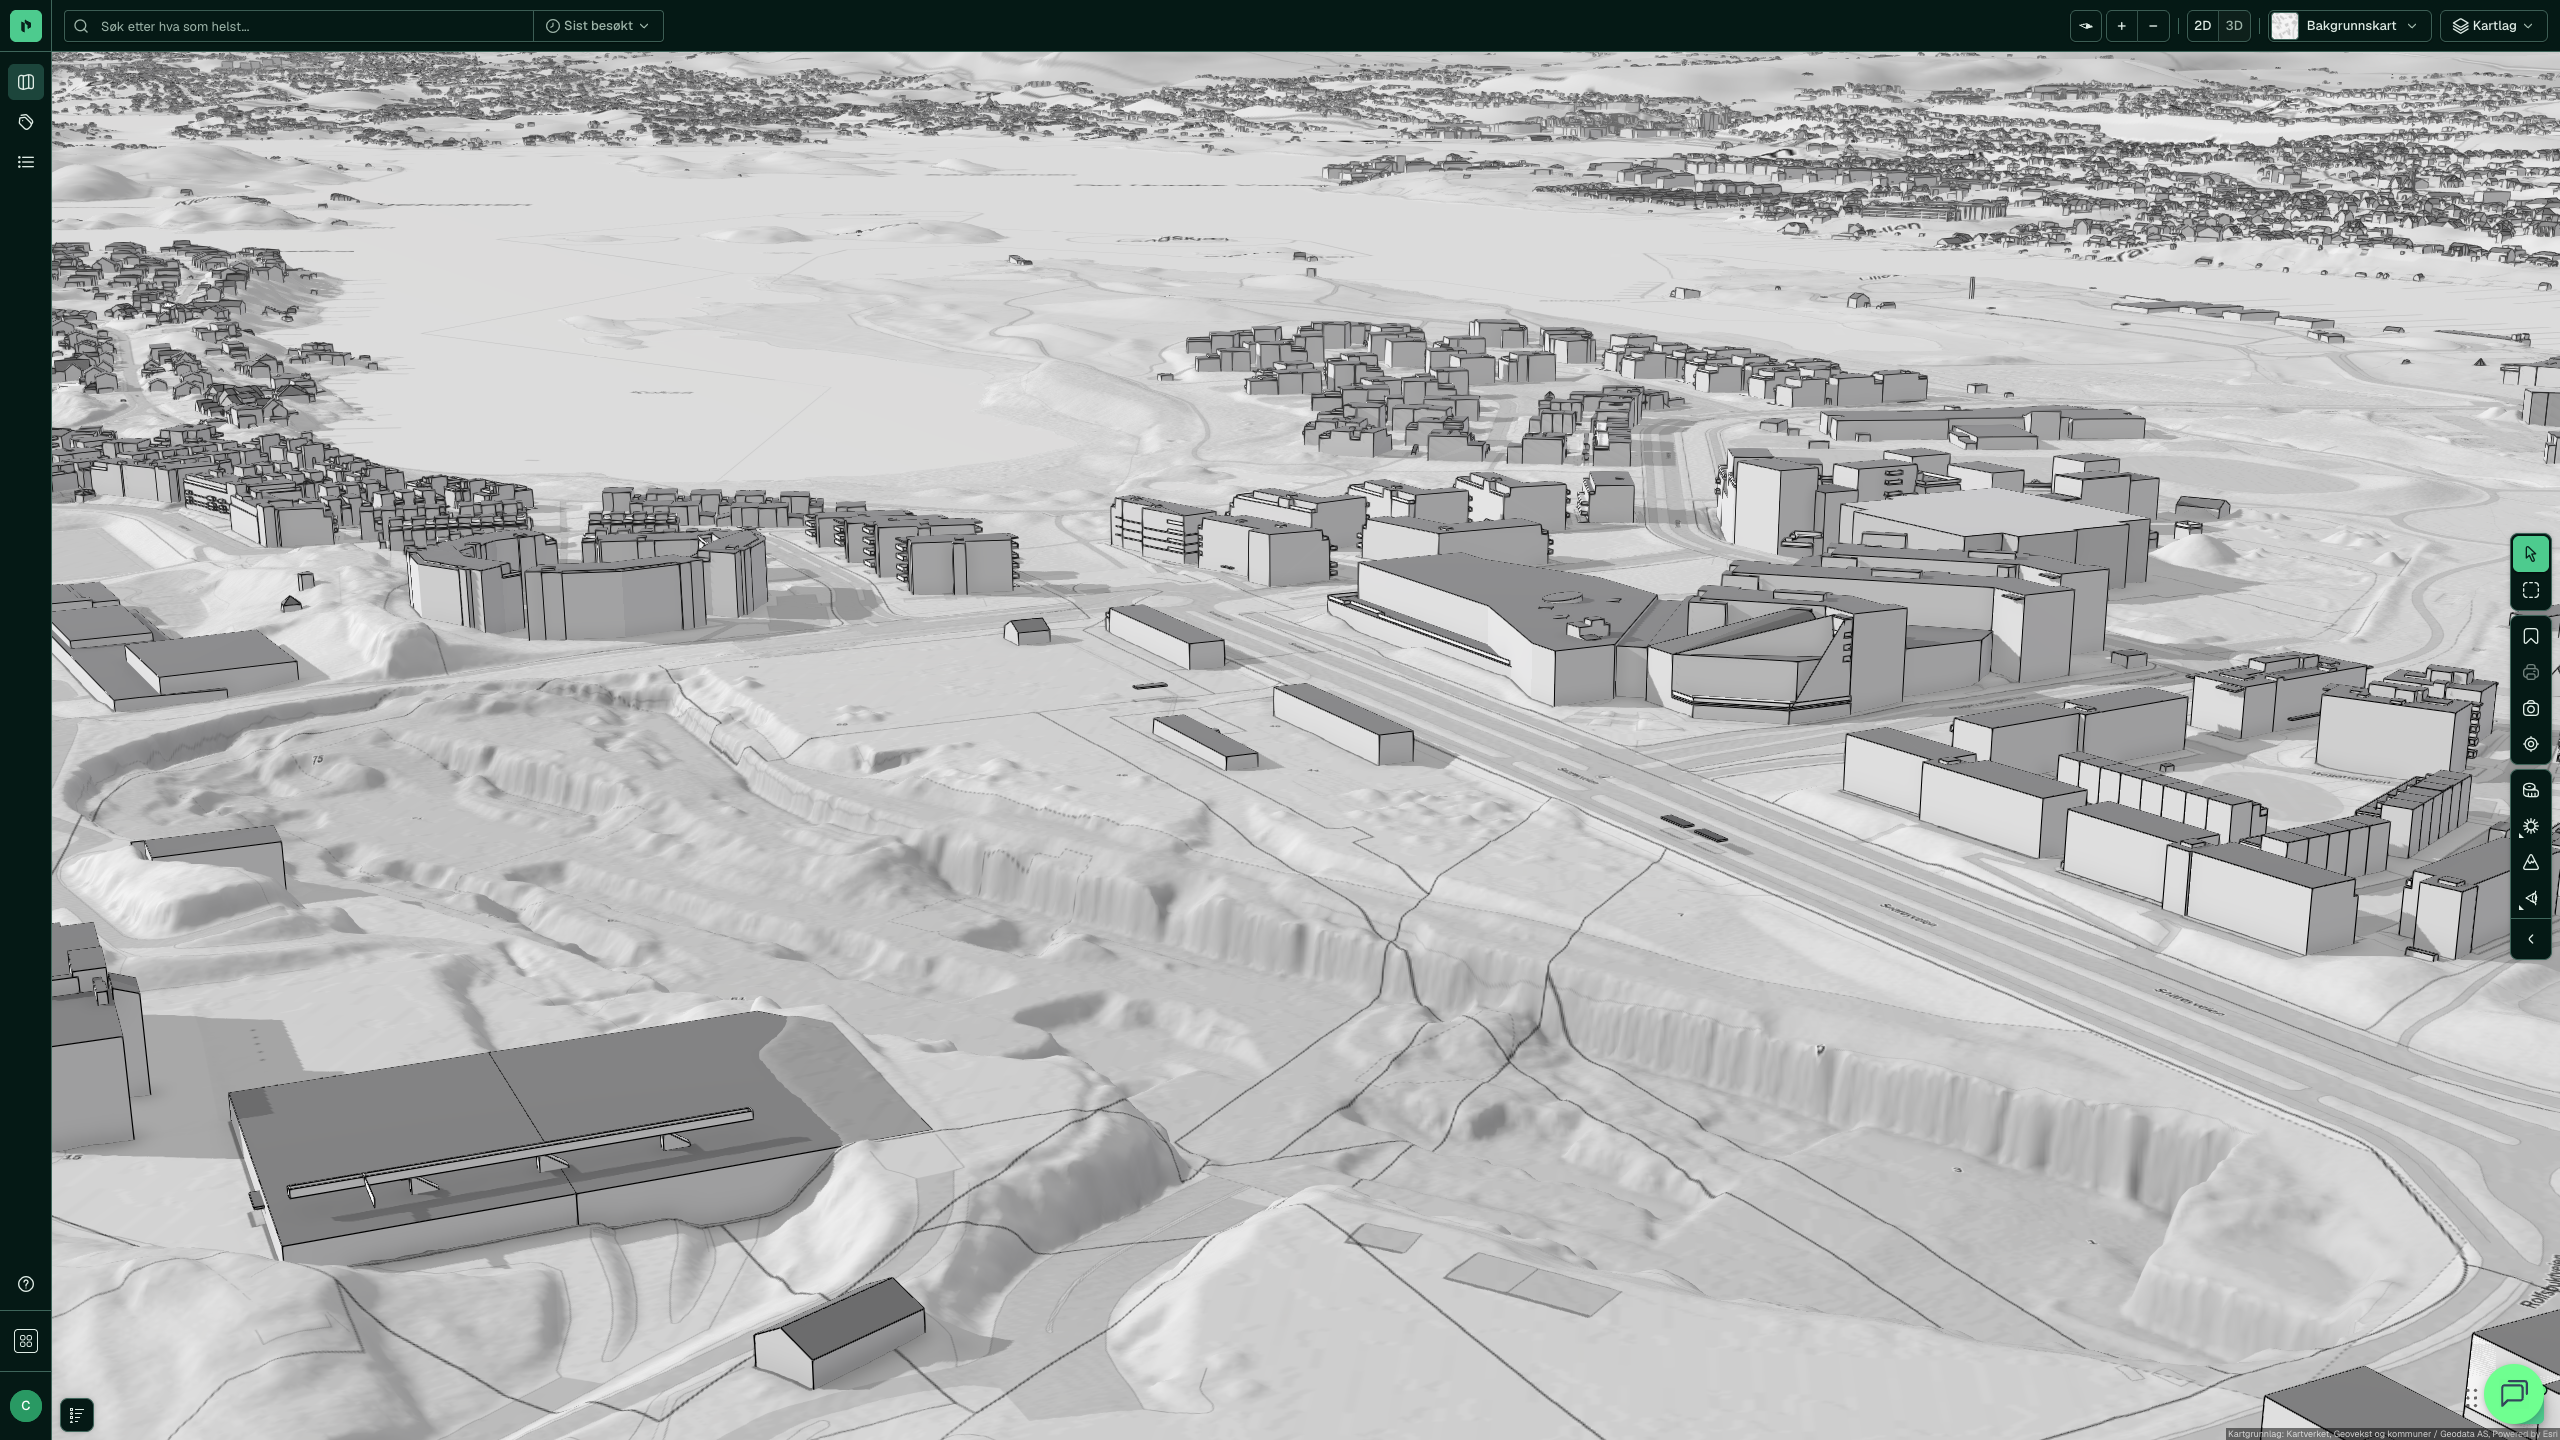Open the map panel icon in left sidebar
Screen dimensions: 2560x1440
pyautogui.click(x=26, y=82)
